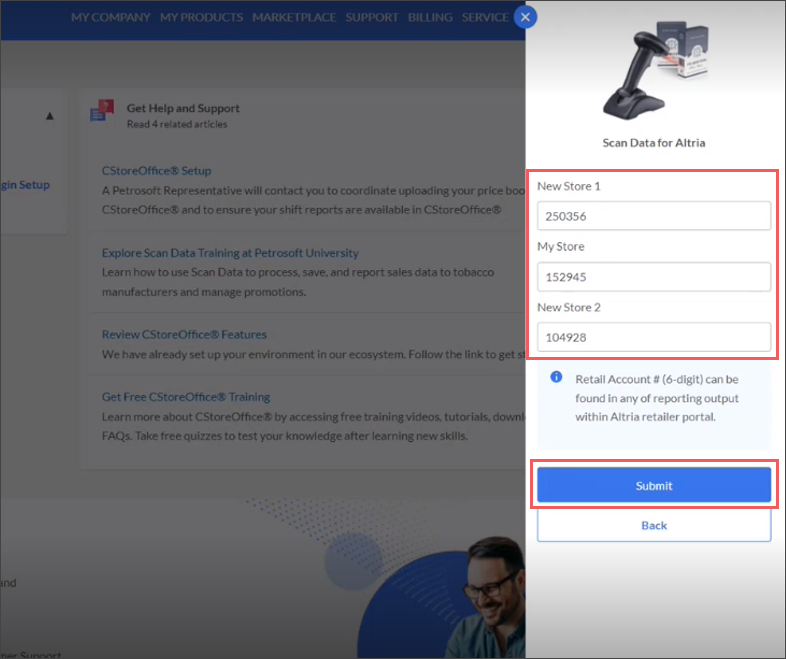Viewport: 786px width, 659px height.
Task: Go to MARKETPLACE in the top navigation
Action: tap(294, 17)
